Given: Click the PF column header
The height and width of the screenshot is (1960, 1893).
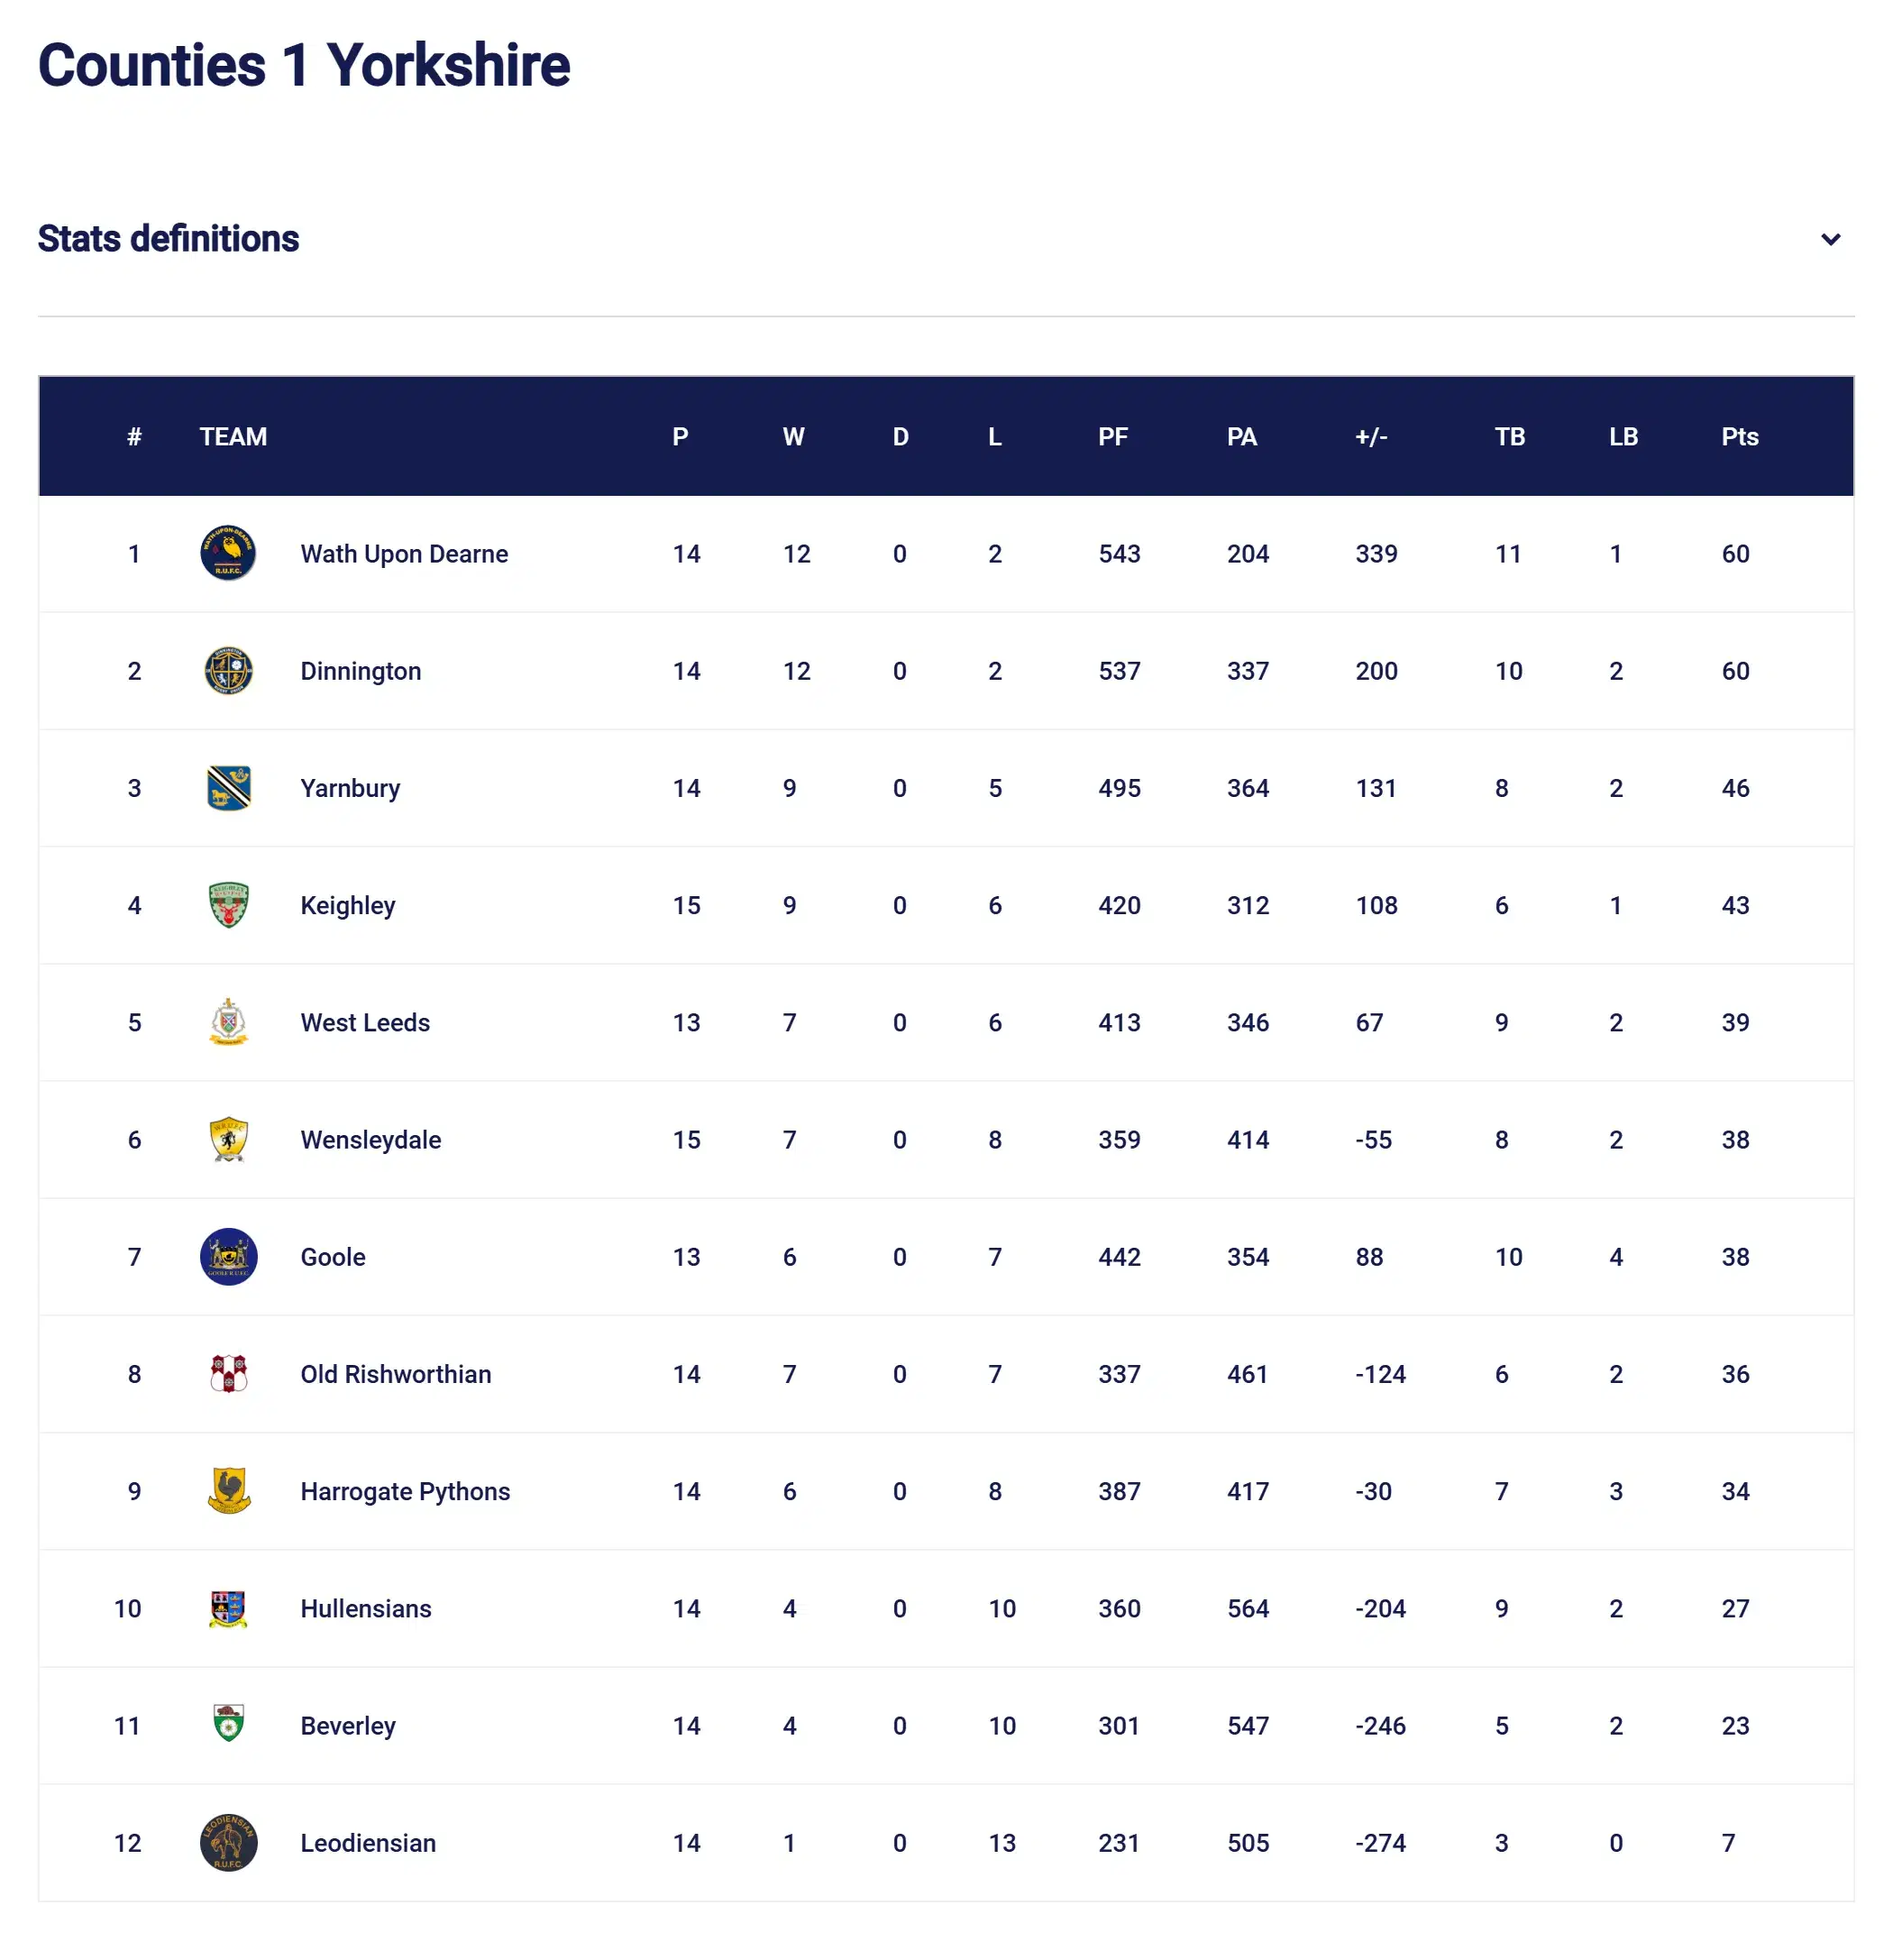Looking at the screenshot, I should (1112, 436).
